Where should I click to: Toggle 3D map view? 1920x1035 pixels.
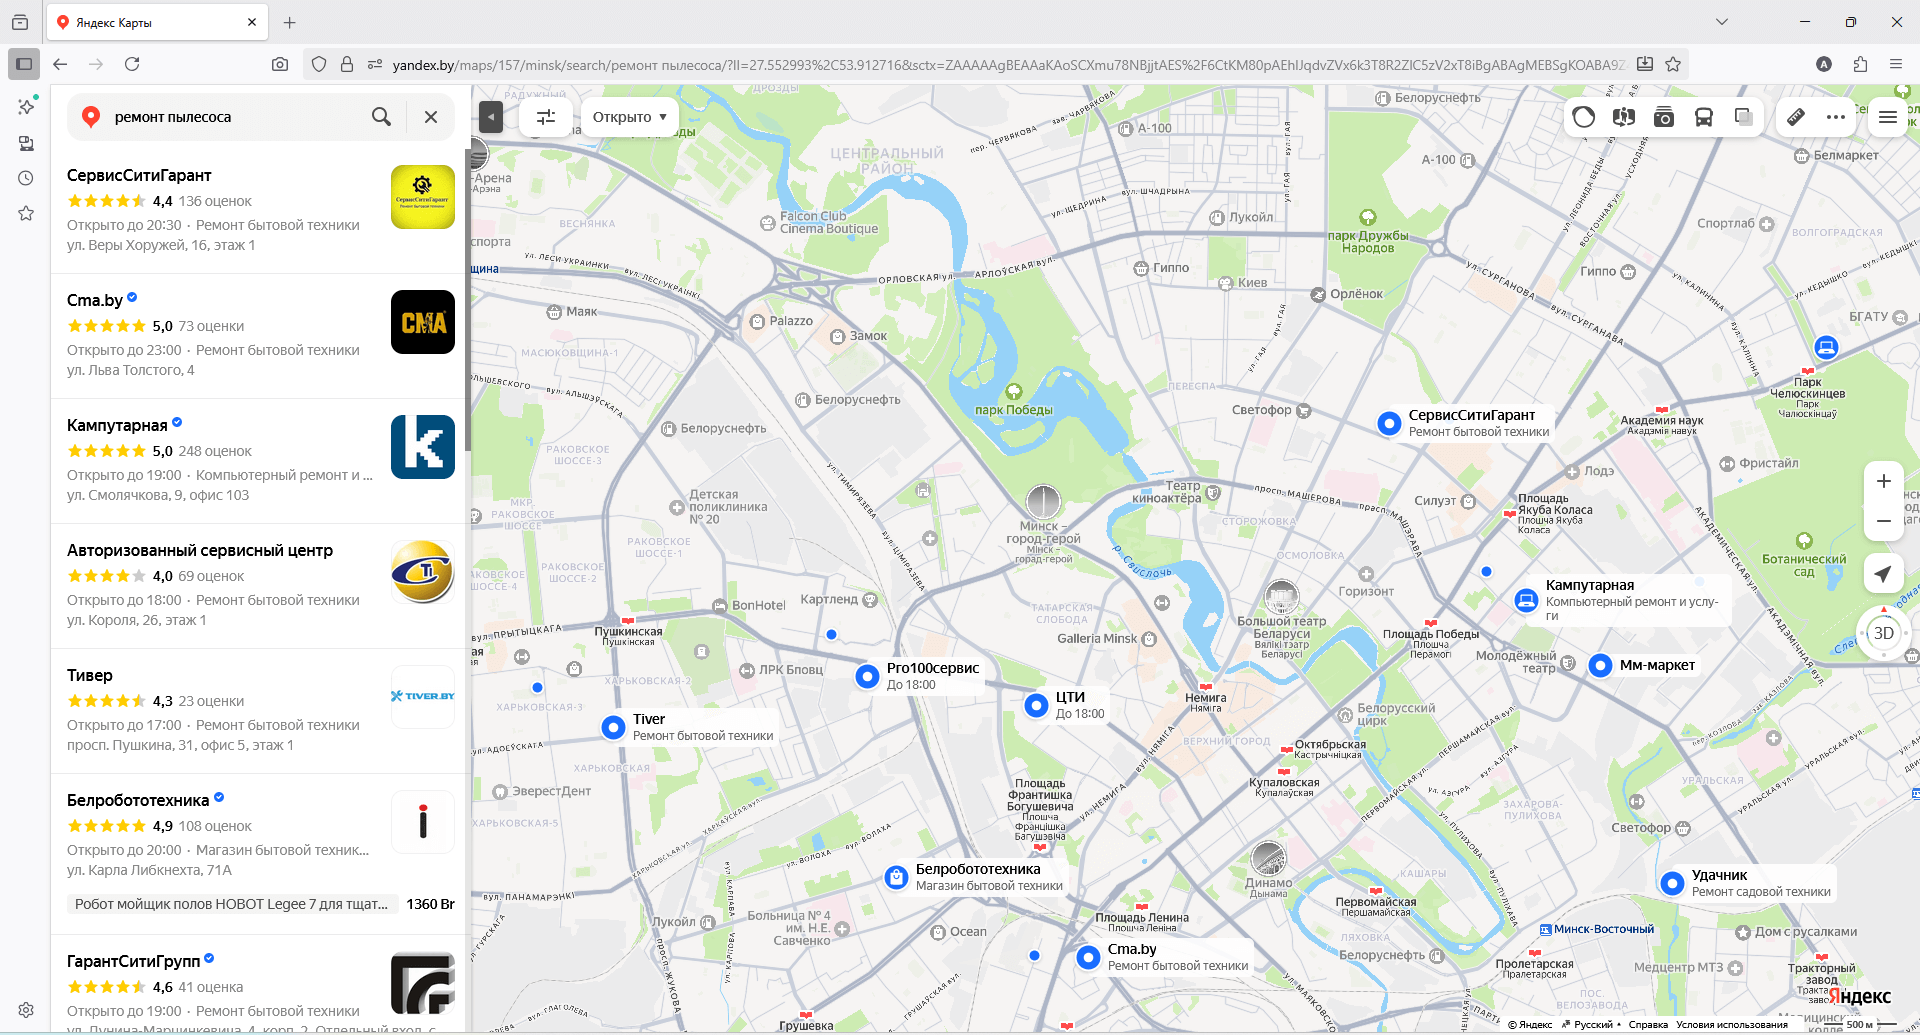click(1883, 633)
